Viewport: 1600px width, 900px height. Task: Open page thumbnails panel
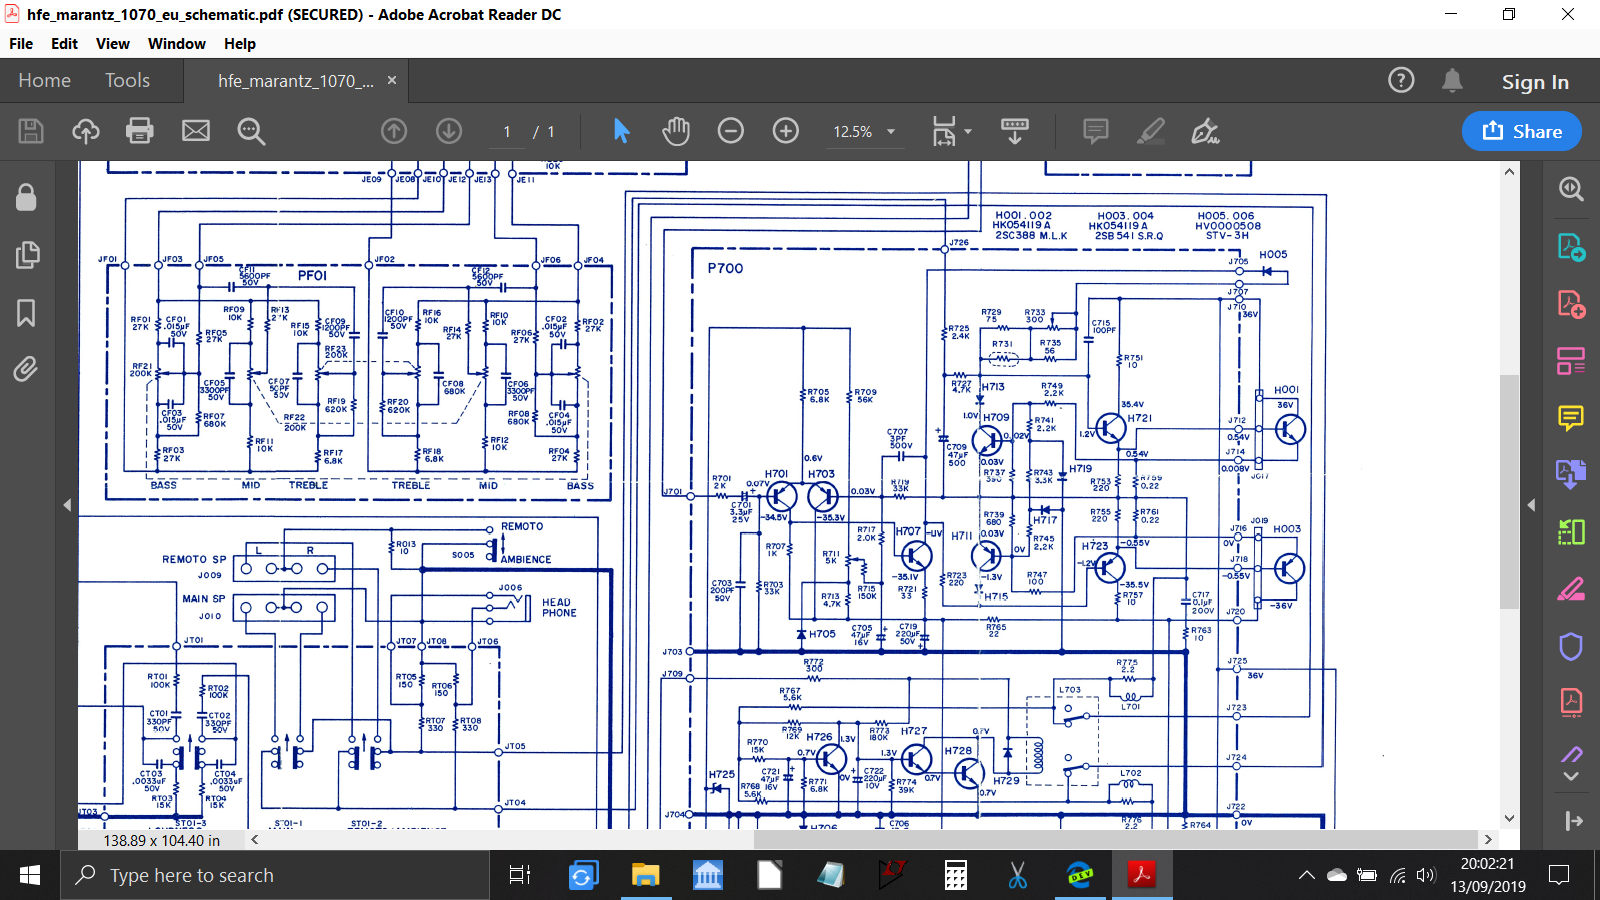27,255
